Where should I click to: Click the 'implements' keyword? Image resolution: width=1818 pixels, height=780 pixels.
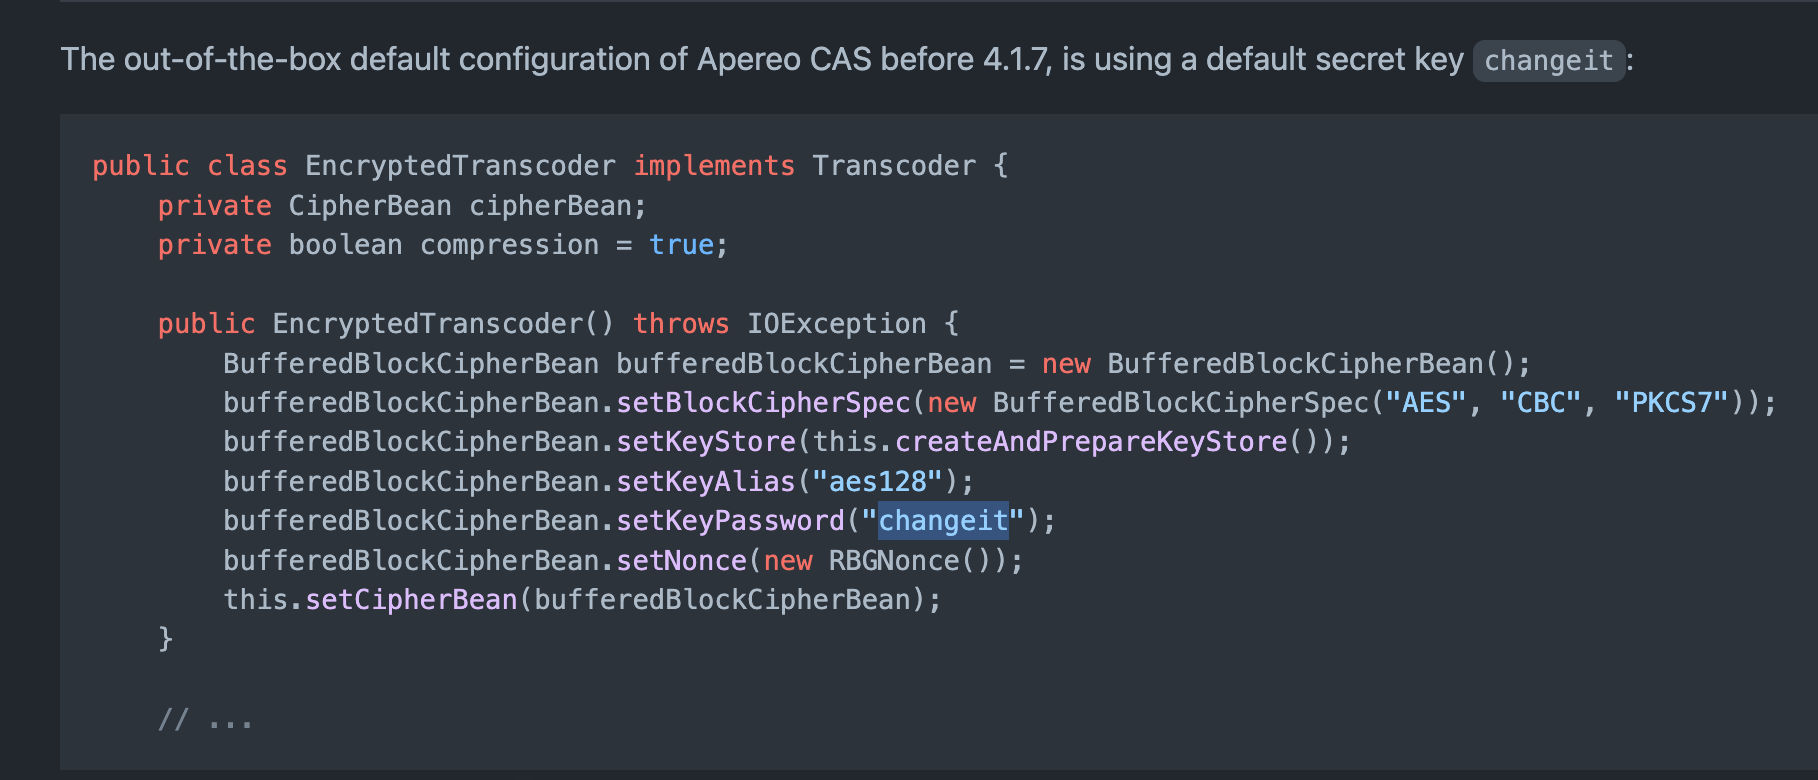click(x=714, y=166)
